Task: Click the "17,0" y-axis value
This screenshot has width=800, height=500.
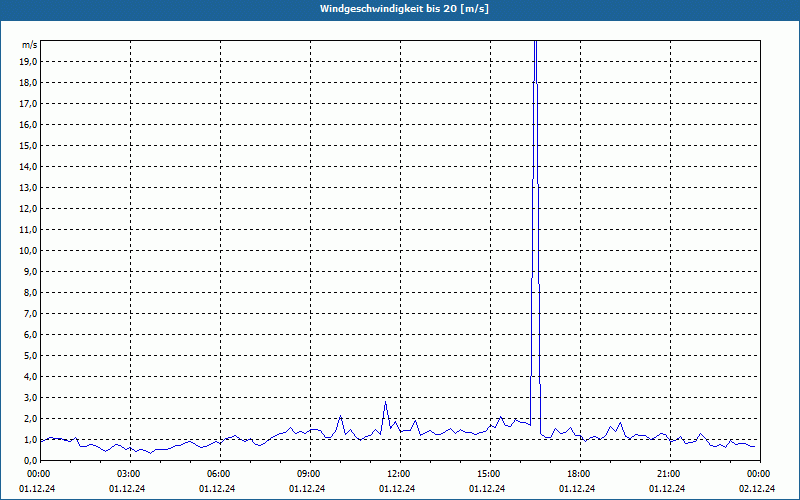Action: tap(28, 104)
